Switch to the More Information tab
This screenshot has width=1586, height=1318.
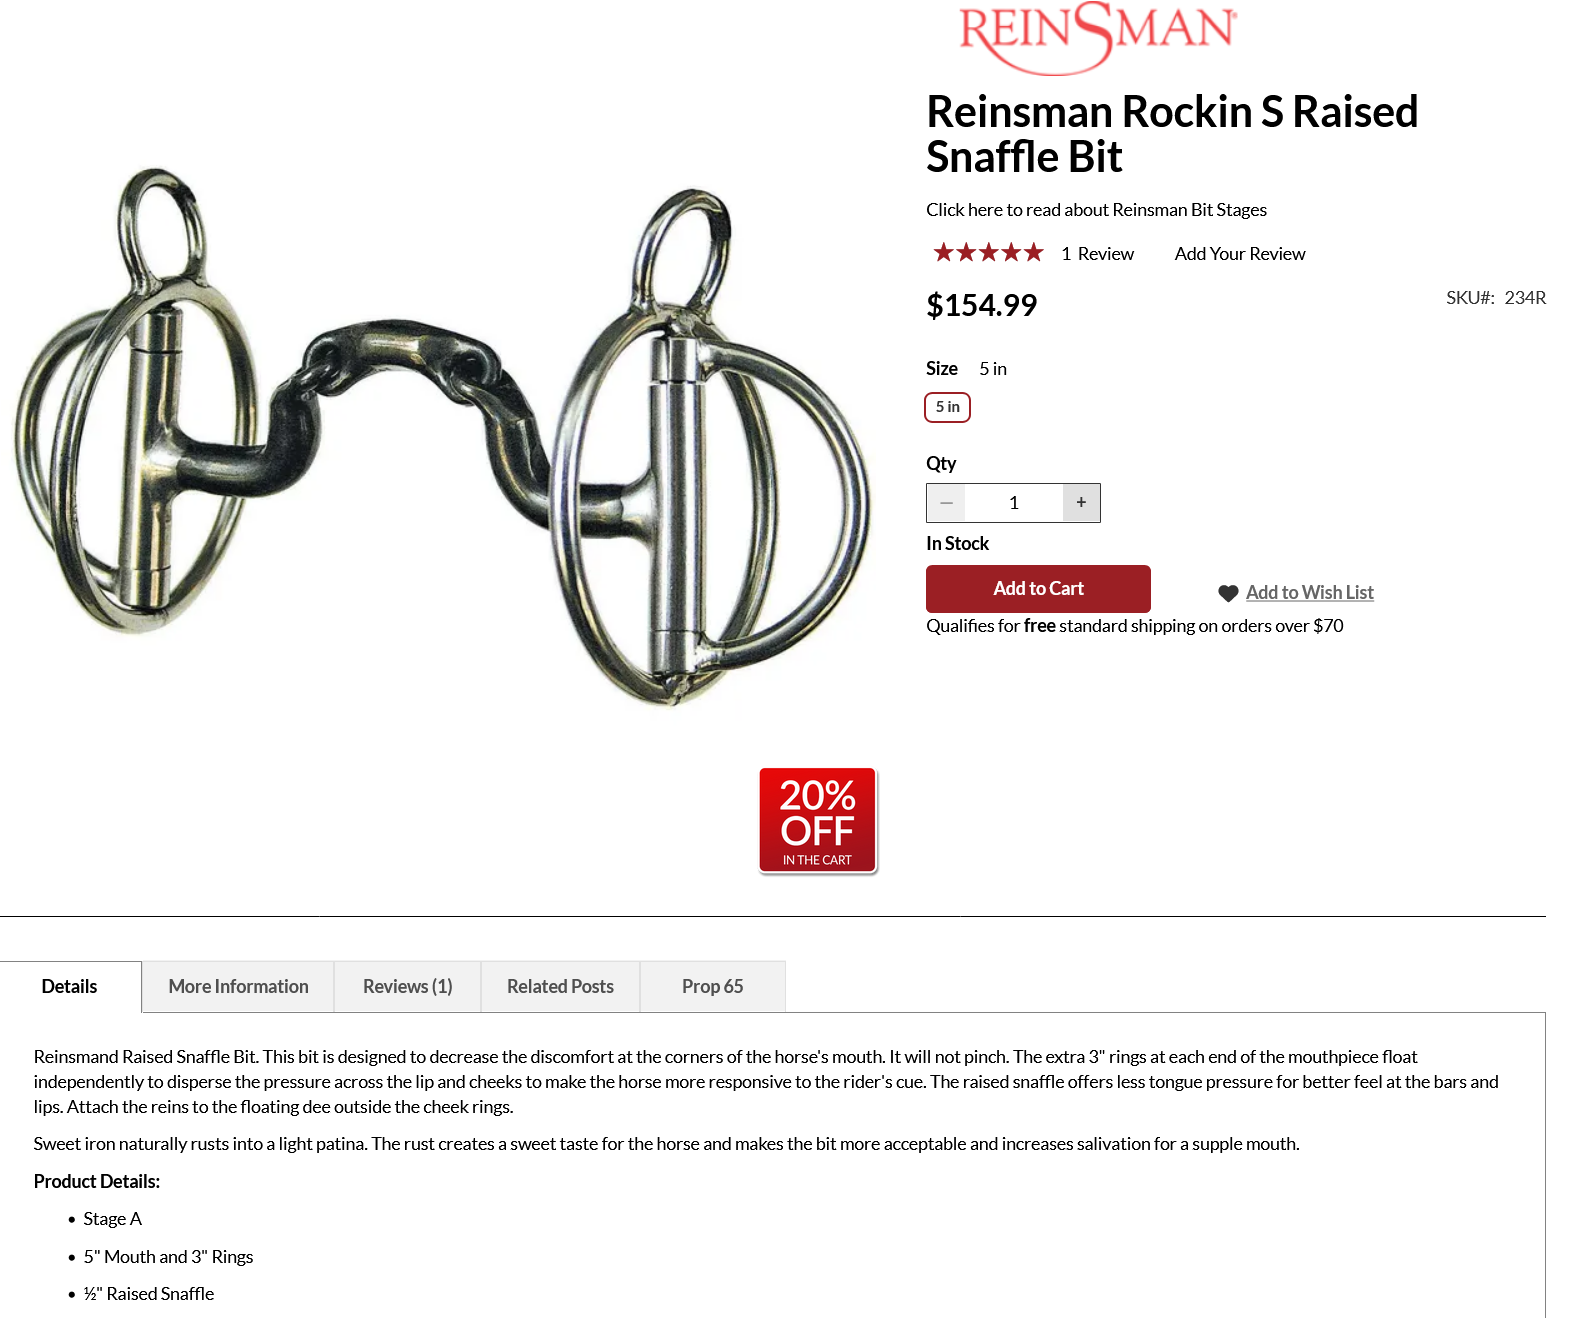click(x=238, y=987)
